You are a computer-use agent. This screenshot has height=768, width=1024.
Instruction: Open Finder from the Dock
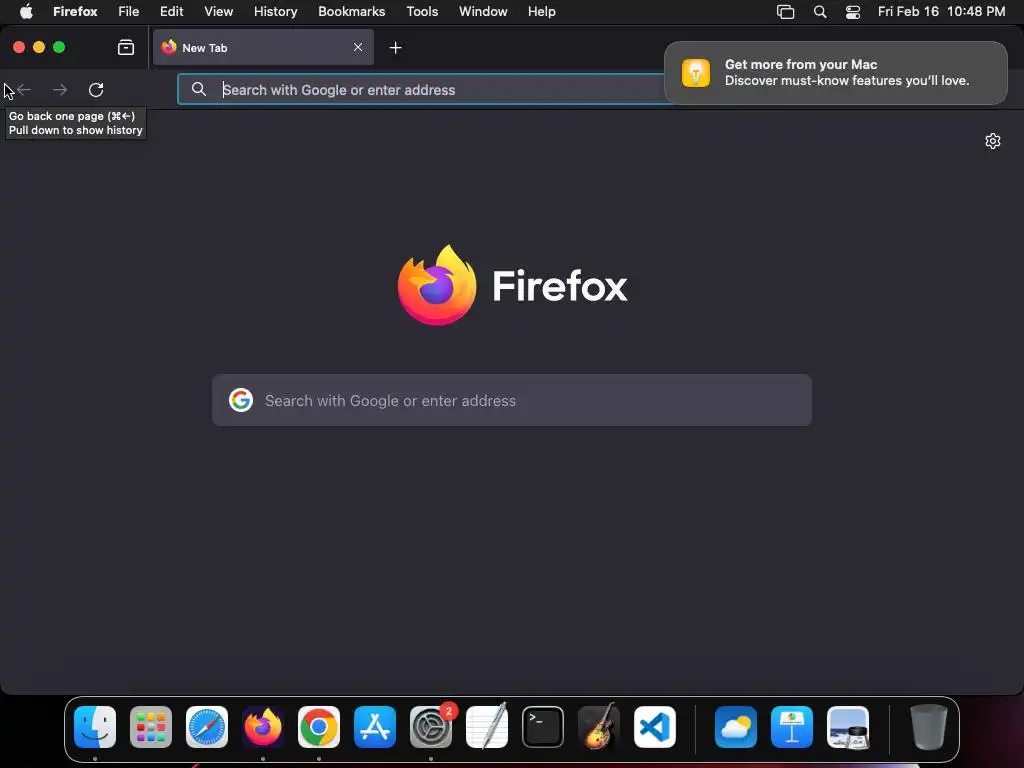click(95, 727)
